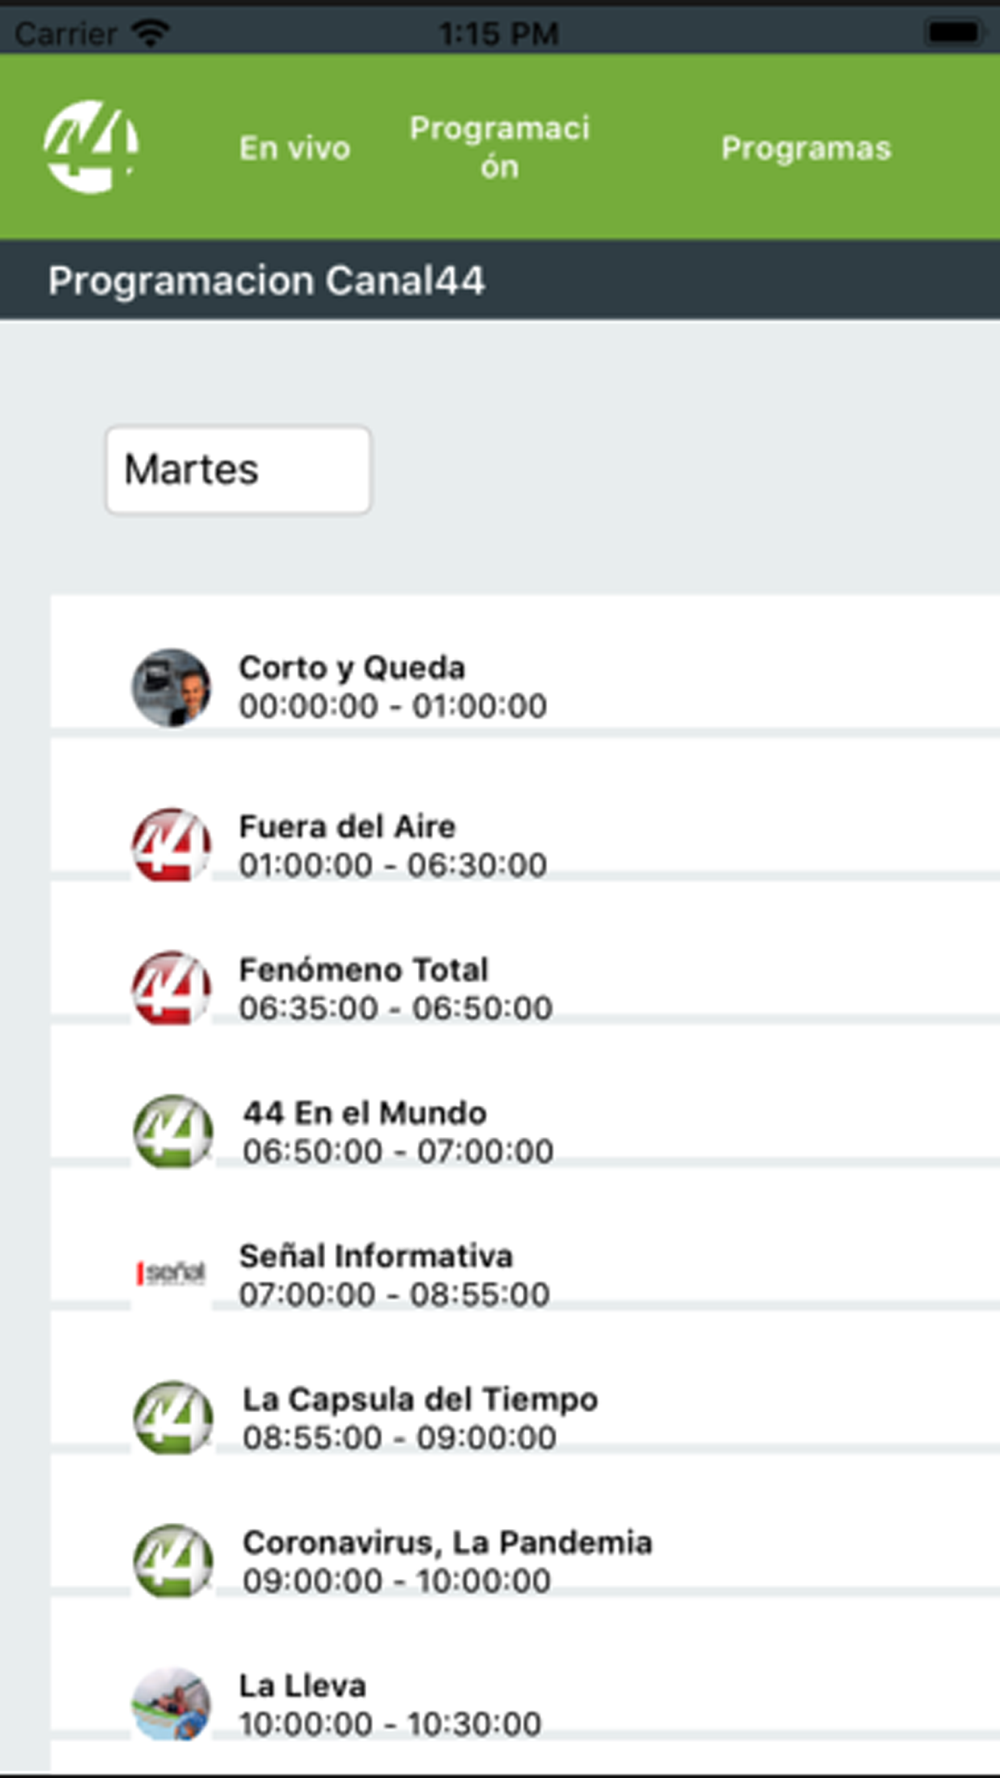Switch to the Programas tab
This screenshot has height=1778, width=1000.
(806, 148)
